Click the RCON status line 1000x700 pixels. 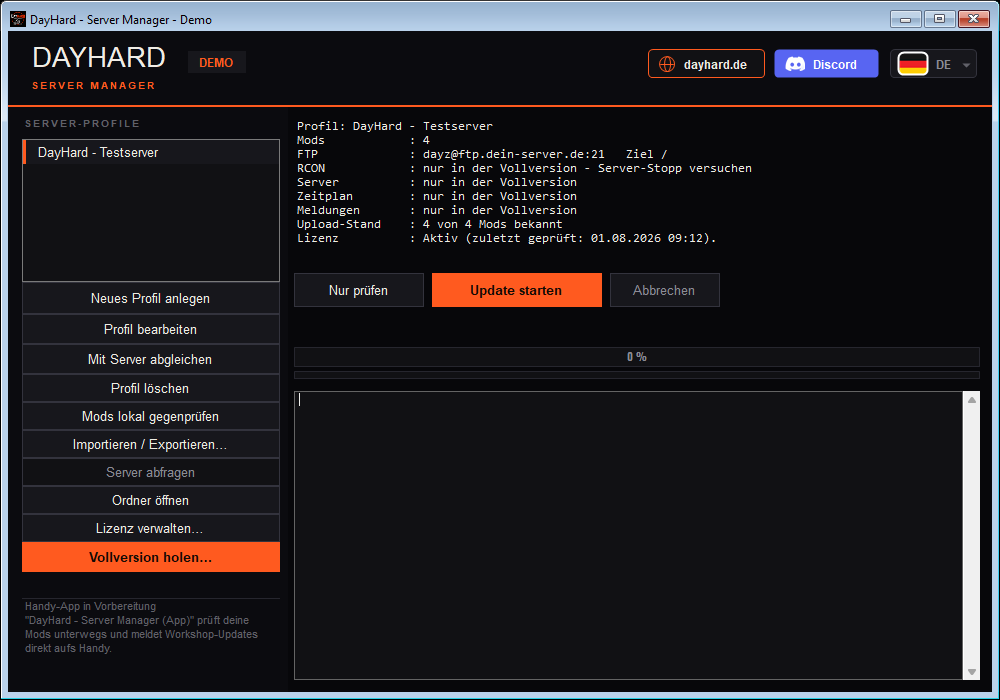pyautogui.click(x=524, y=168)
